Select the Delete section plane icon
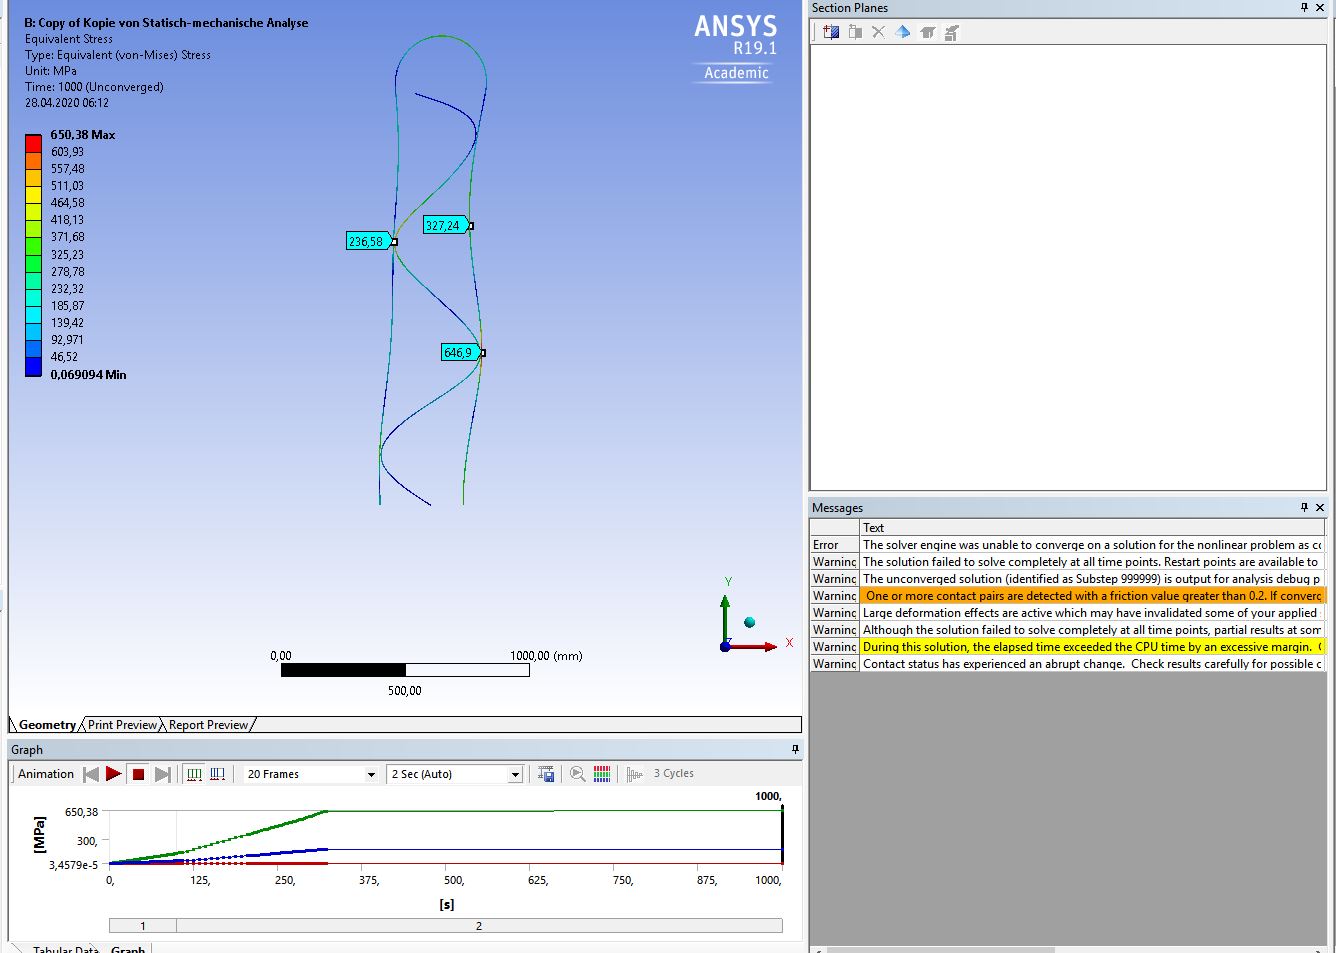The width and height of the screenshot is (1336, 953). [877, 31]
